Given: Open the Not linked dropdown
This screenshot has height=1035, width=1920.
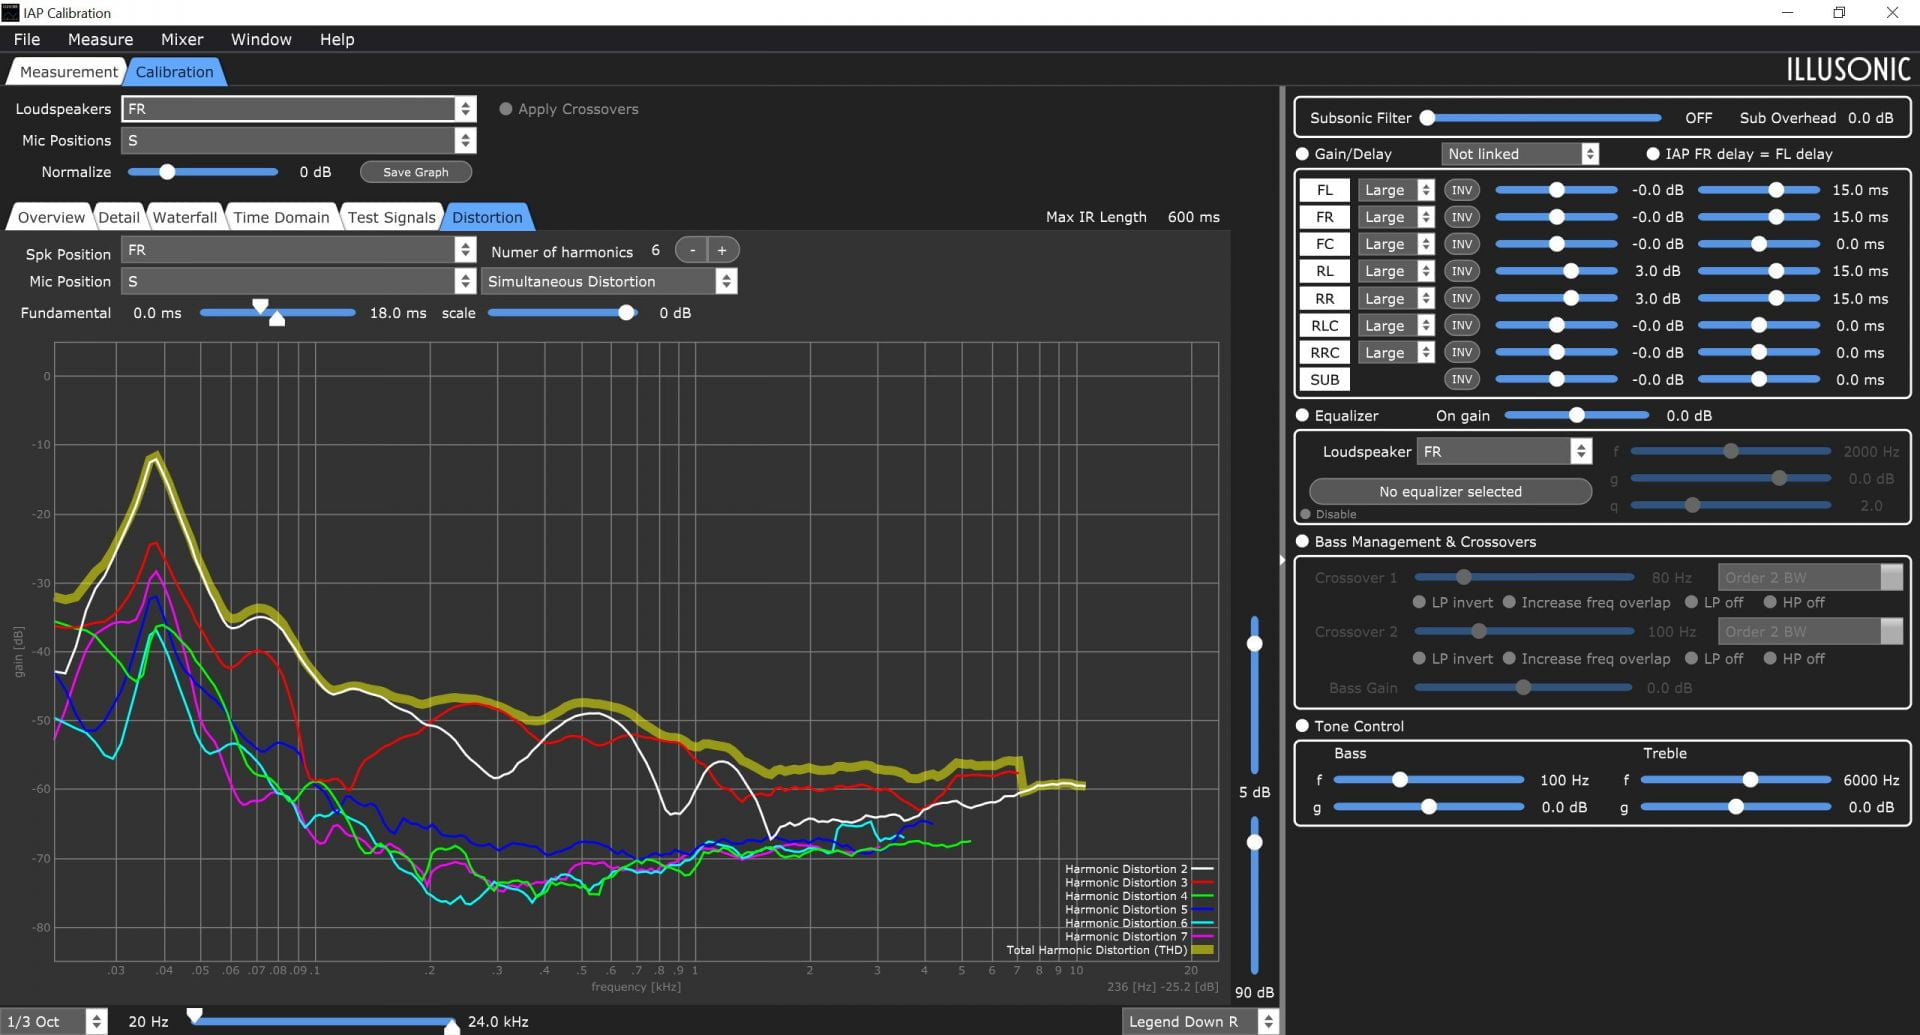Looking at the screenshot, I should pos(1520,154).
